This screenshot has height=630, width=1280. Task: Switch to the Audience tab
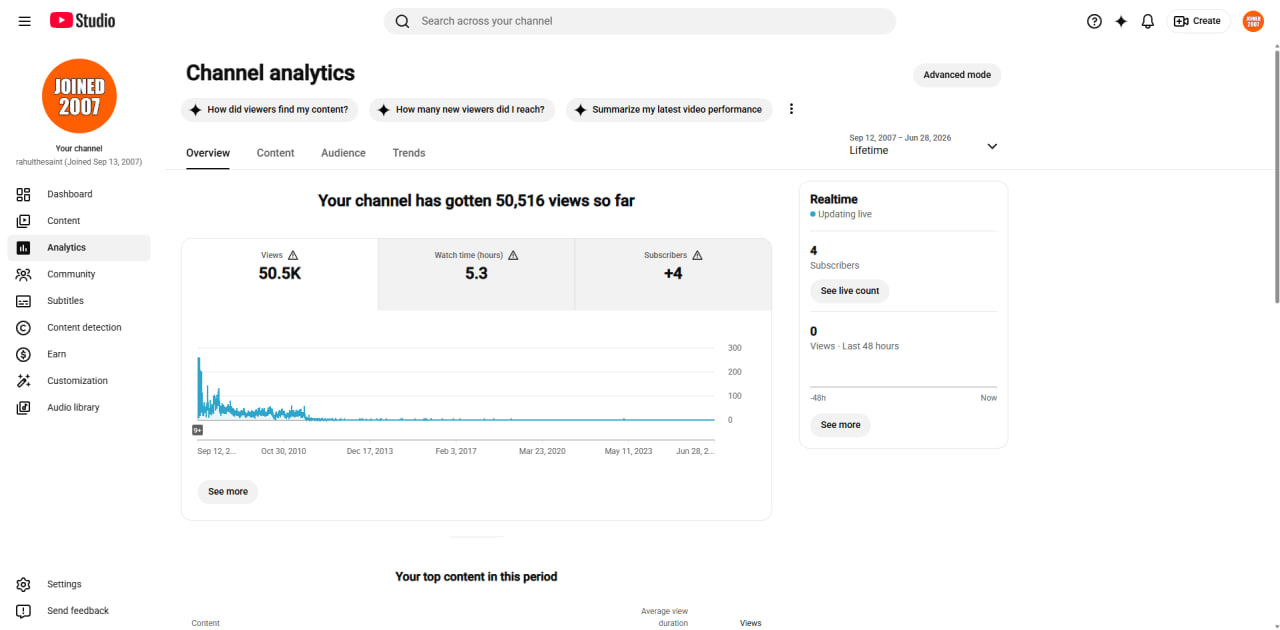(x=343, y=153)
